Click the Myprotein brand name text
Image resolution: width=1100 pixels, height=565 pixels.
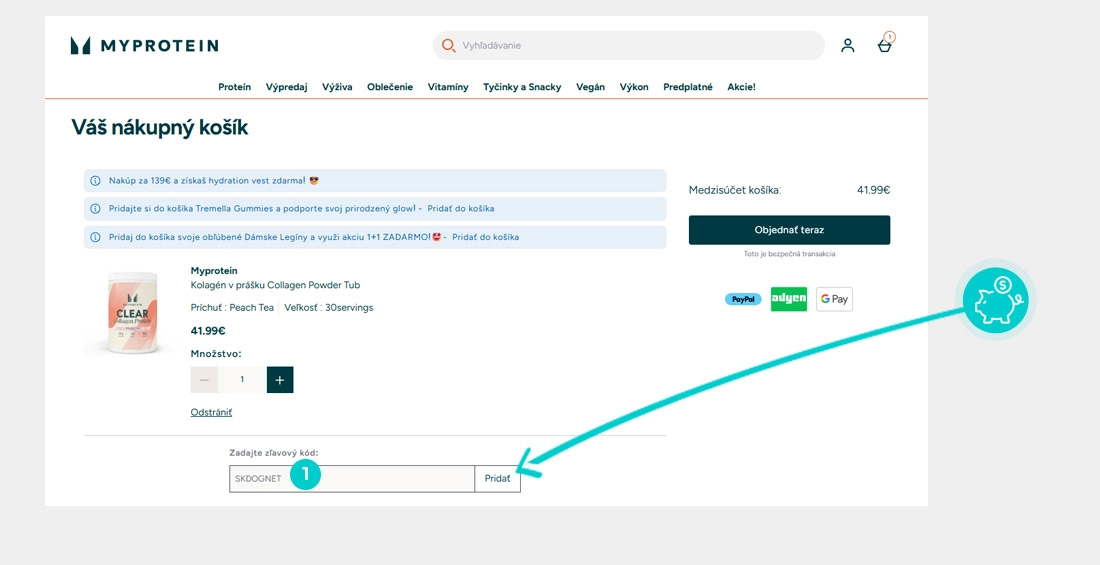coord(214,271)
